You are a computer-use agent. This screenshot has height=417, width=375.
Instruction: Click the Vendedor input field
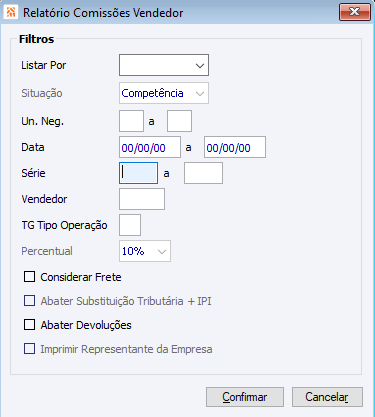click(x=142, y=199)
